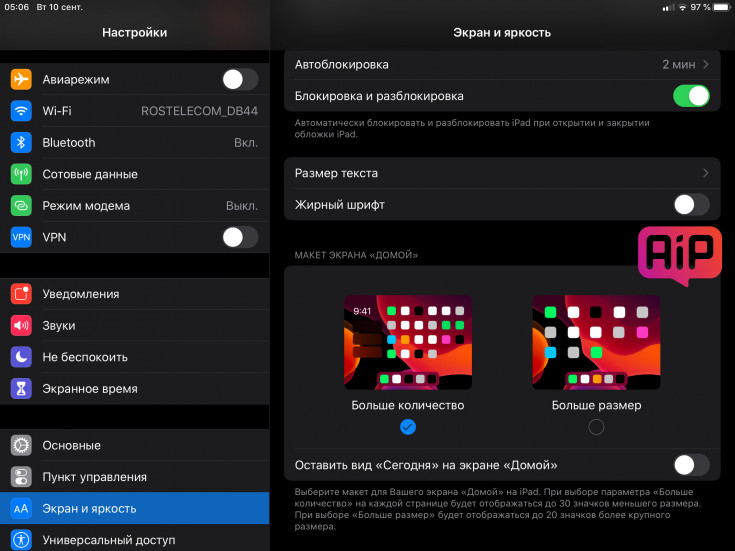This screenshot has height=551, width=735.
Task: Tap the Сотовые данные antenna icon
Action: point(21,174)
